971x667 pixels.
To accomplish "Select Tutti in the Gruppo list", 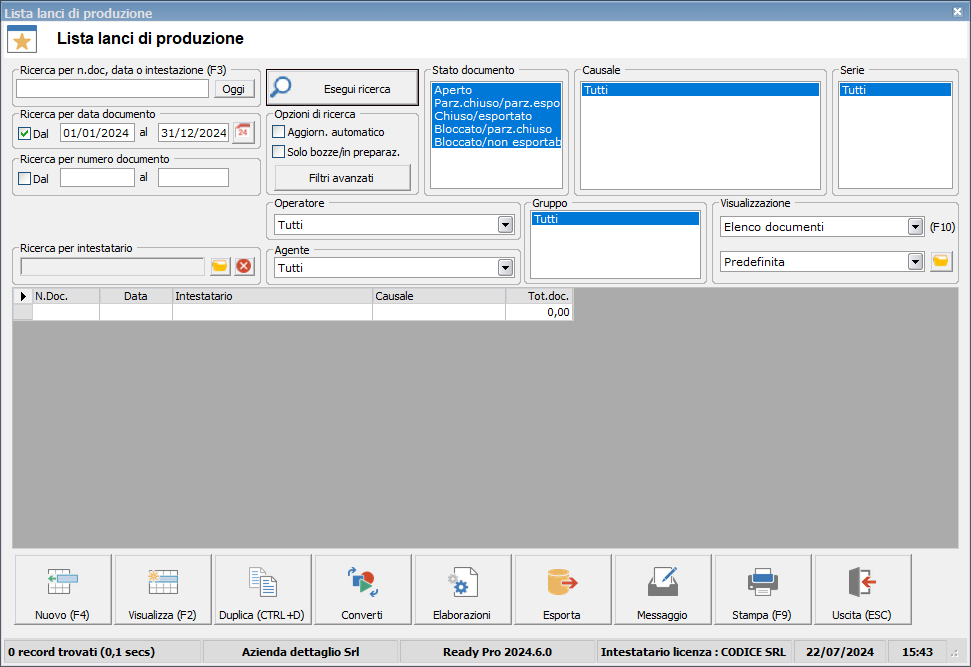I will tap(616, 219).
